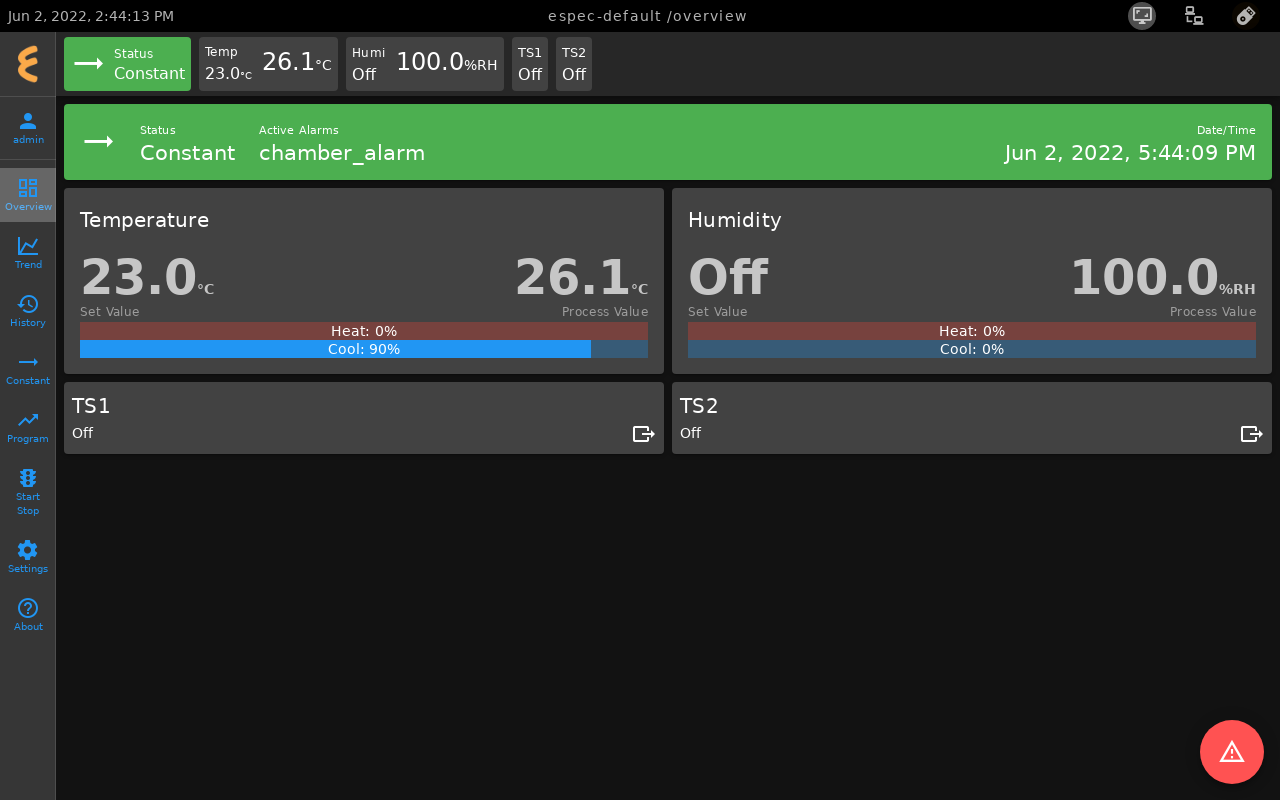The image size is (1280, 800).
Task: Open the About page
Action: tap(28, 615)
